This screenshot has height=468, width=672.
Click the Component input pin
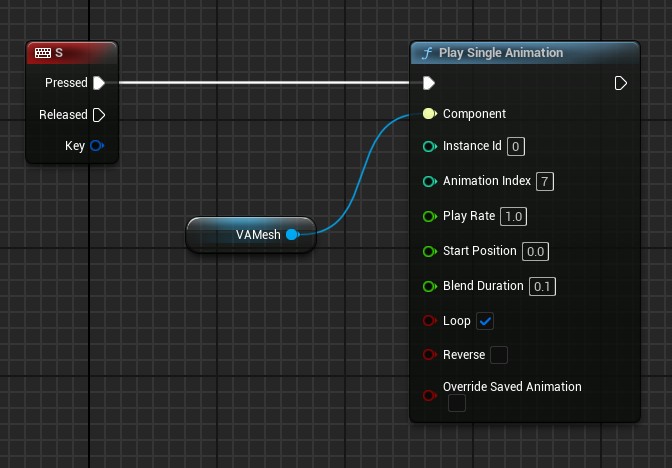[x=429, y=114]
